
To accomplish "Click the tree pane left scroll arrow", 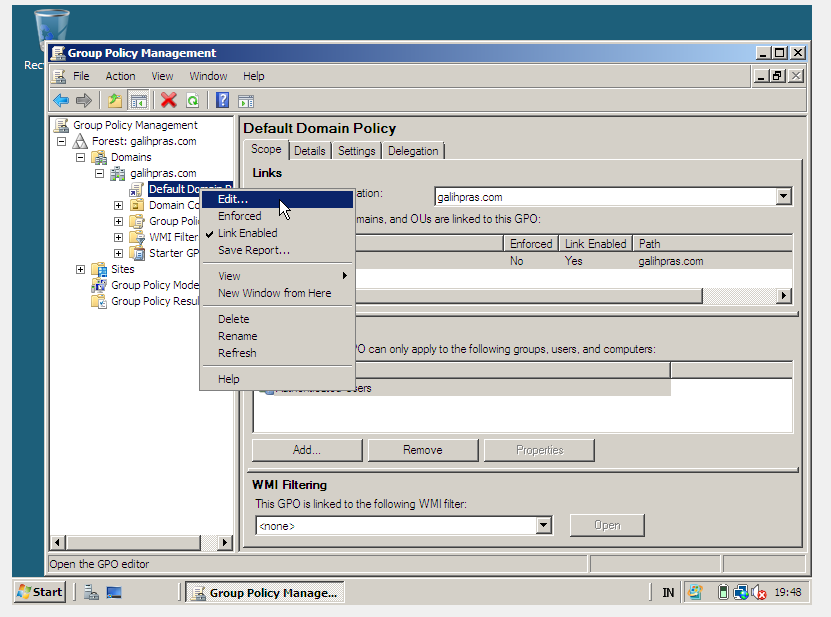I will click(58, 542).
